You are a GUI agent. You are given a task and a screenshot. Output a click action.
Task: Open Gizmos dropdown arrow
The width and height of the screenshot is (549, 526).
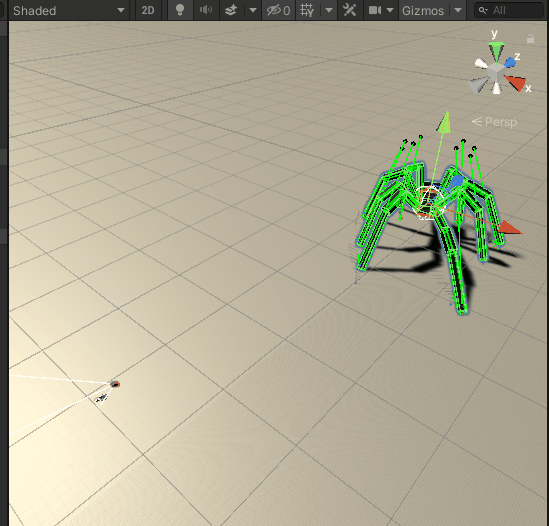tap(458, 11)
